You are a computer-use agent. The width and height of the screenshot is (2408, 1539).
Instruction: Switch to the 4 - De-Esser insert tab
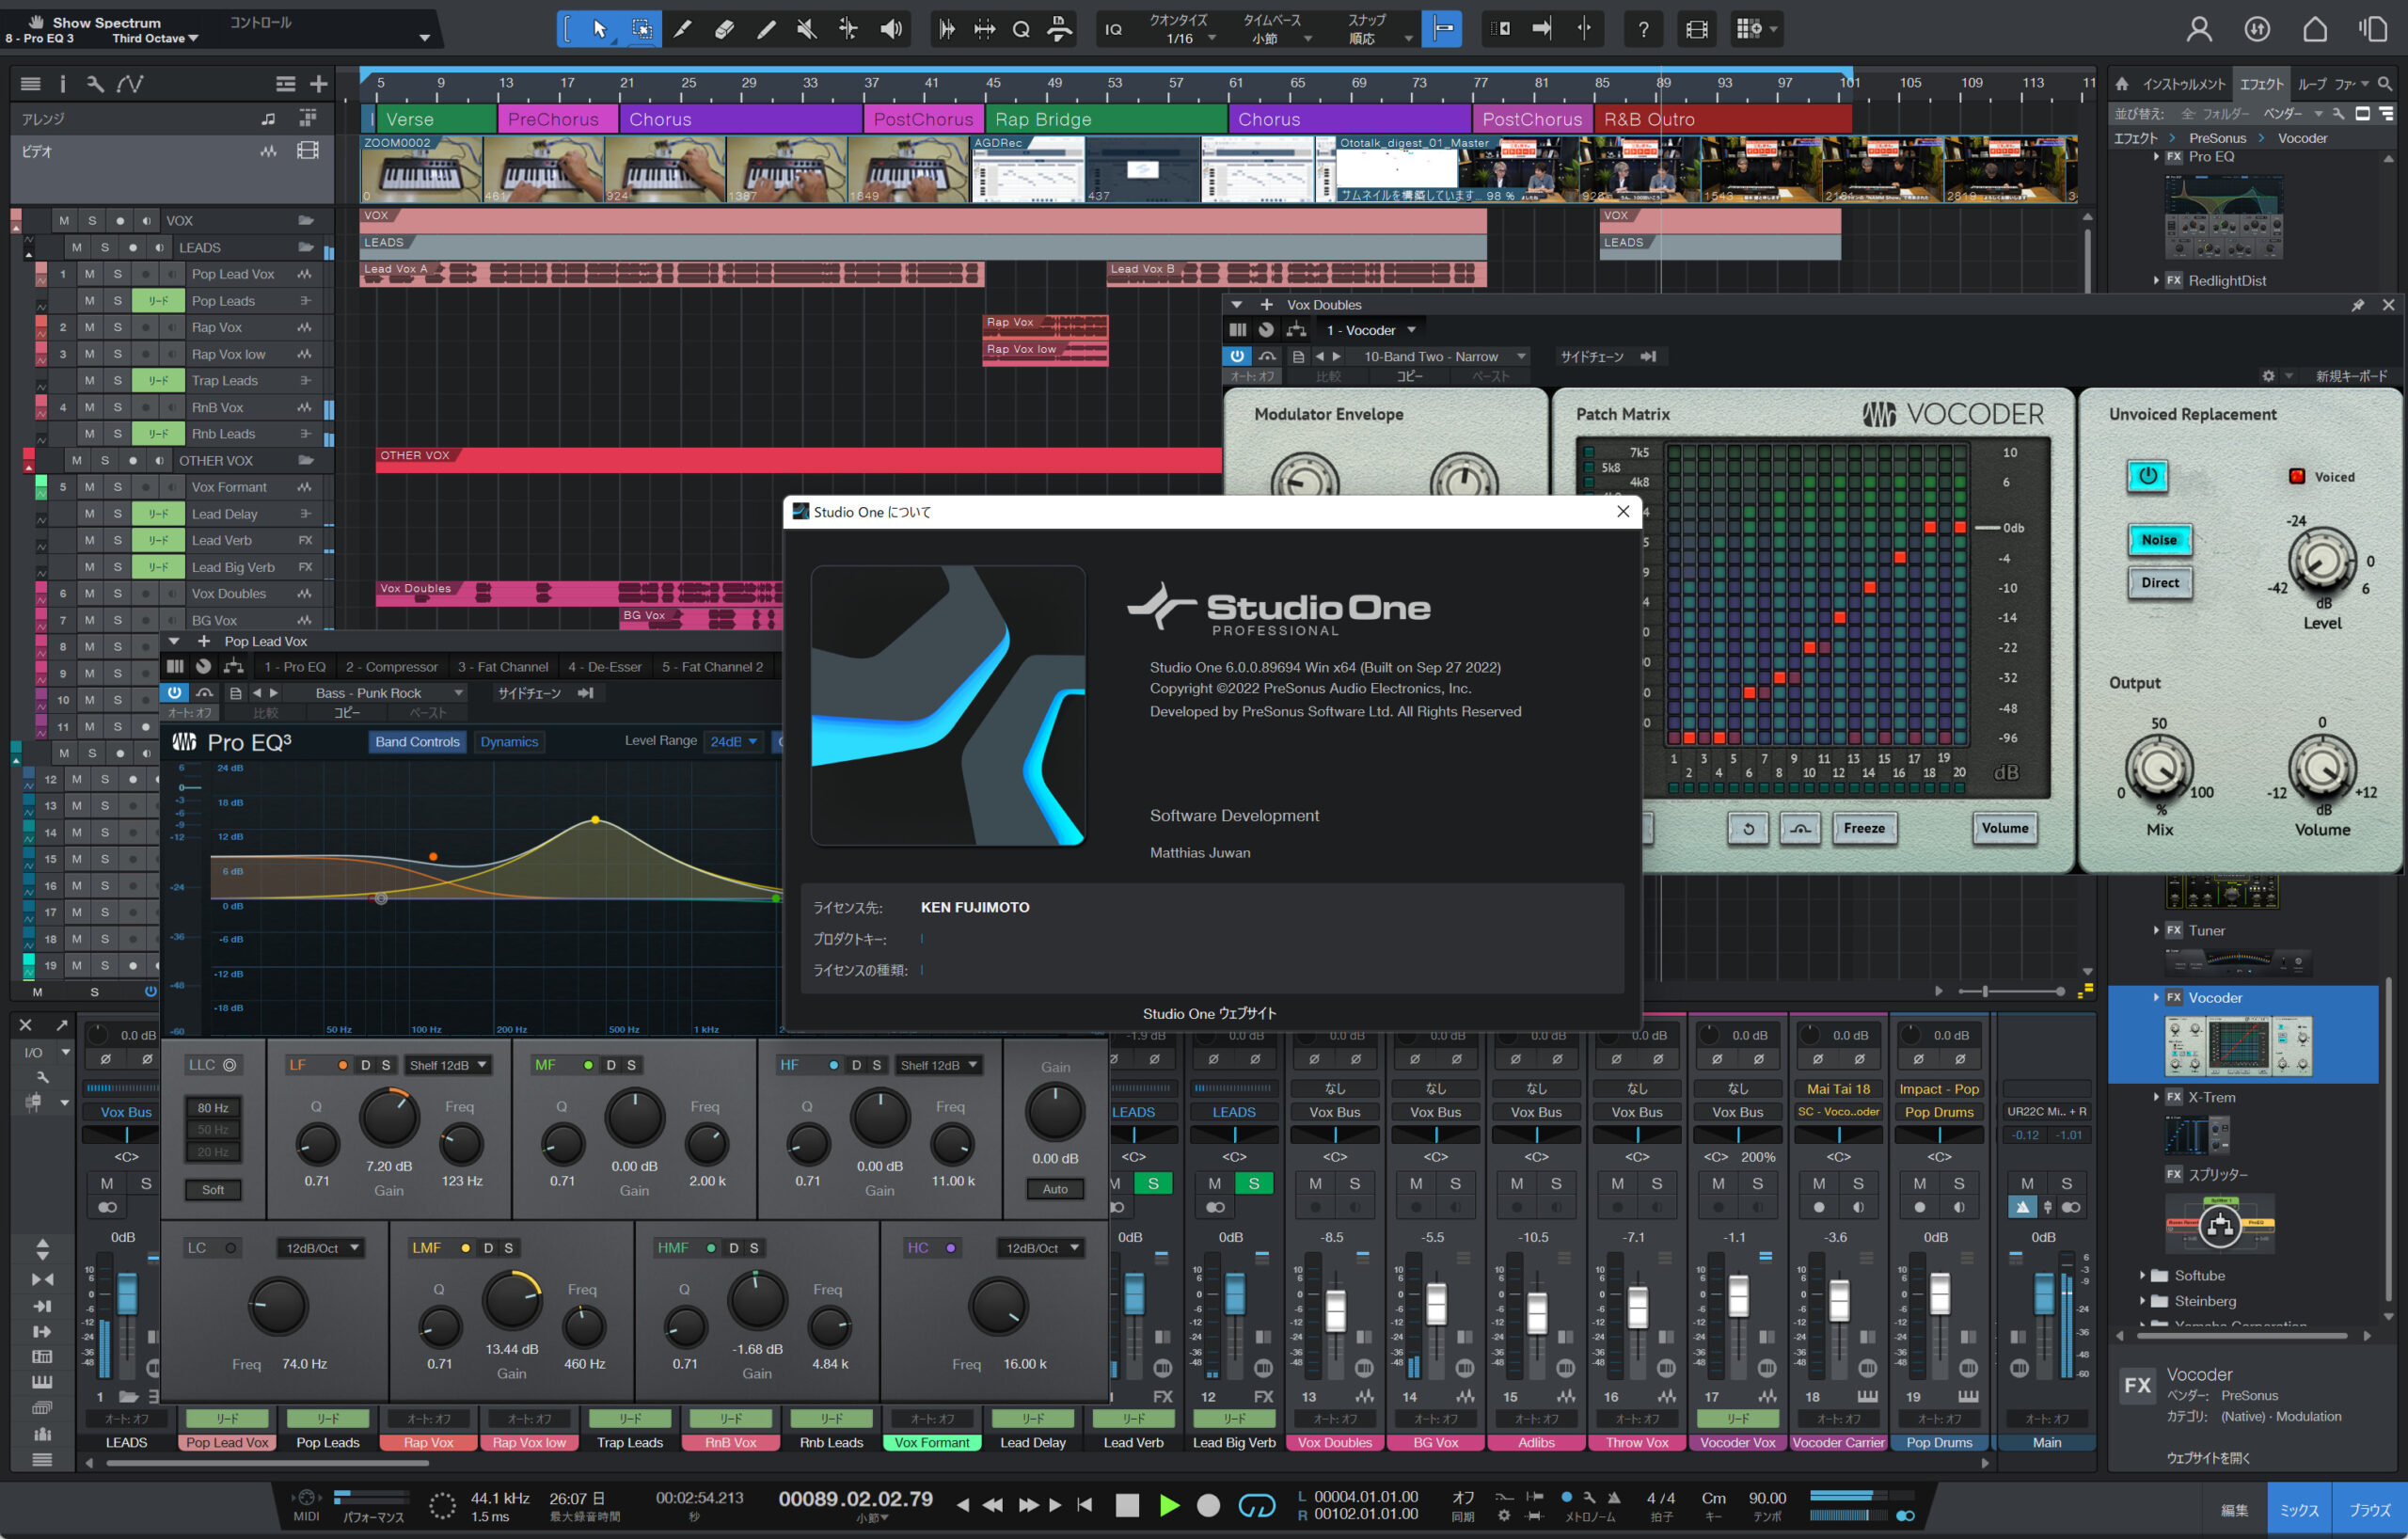click(x=604, y=667)
